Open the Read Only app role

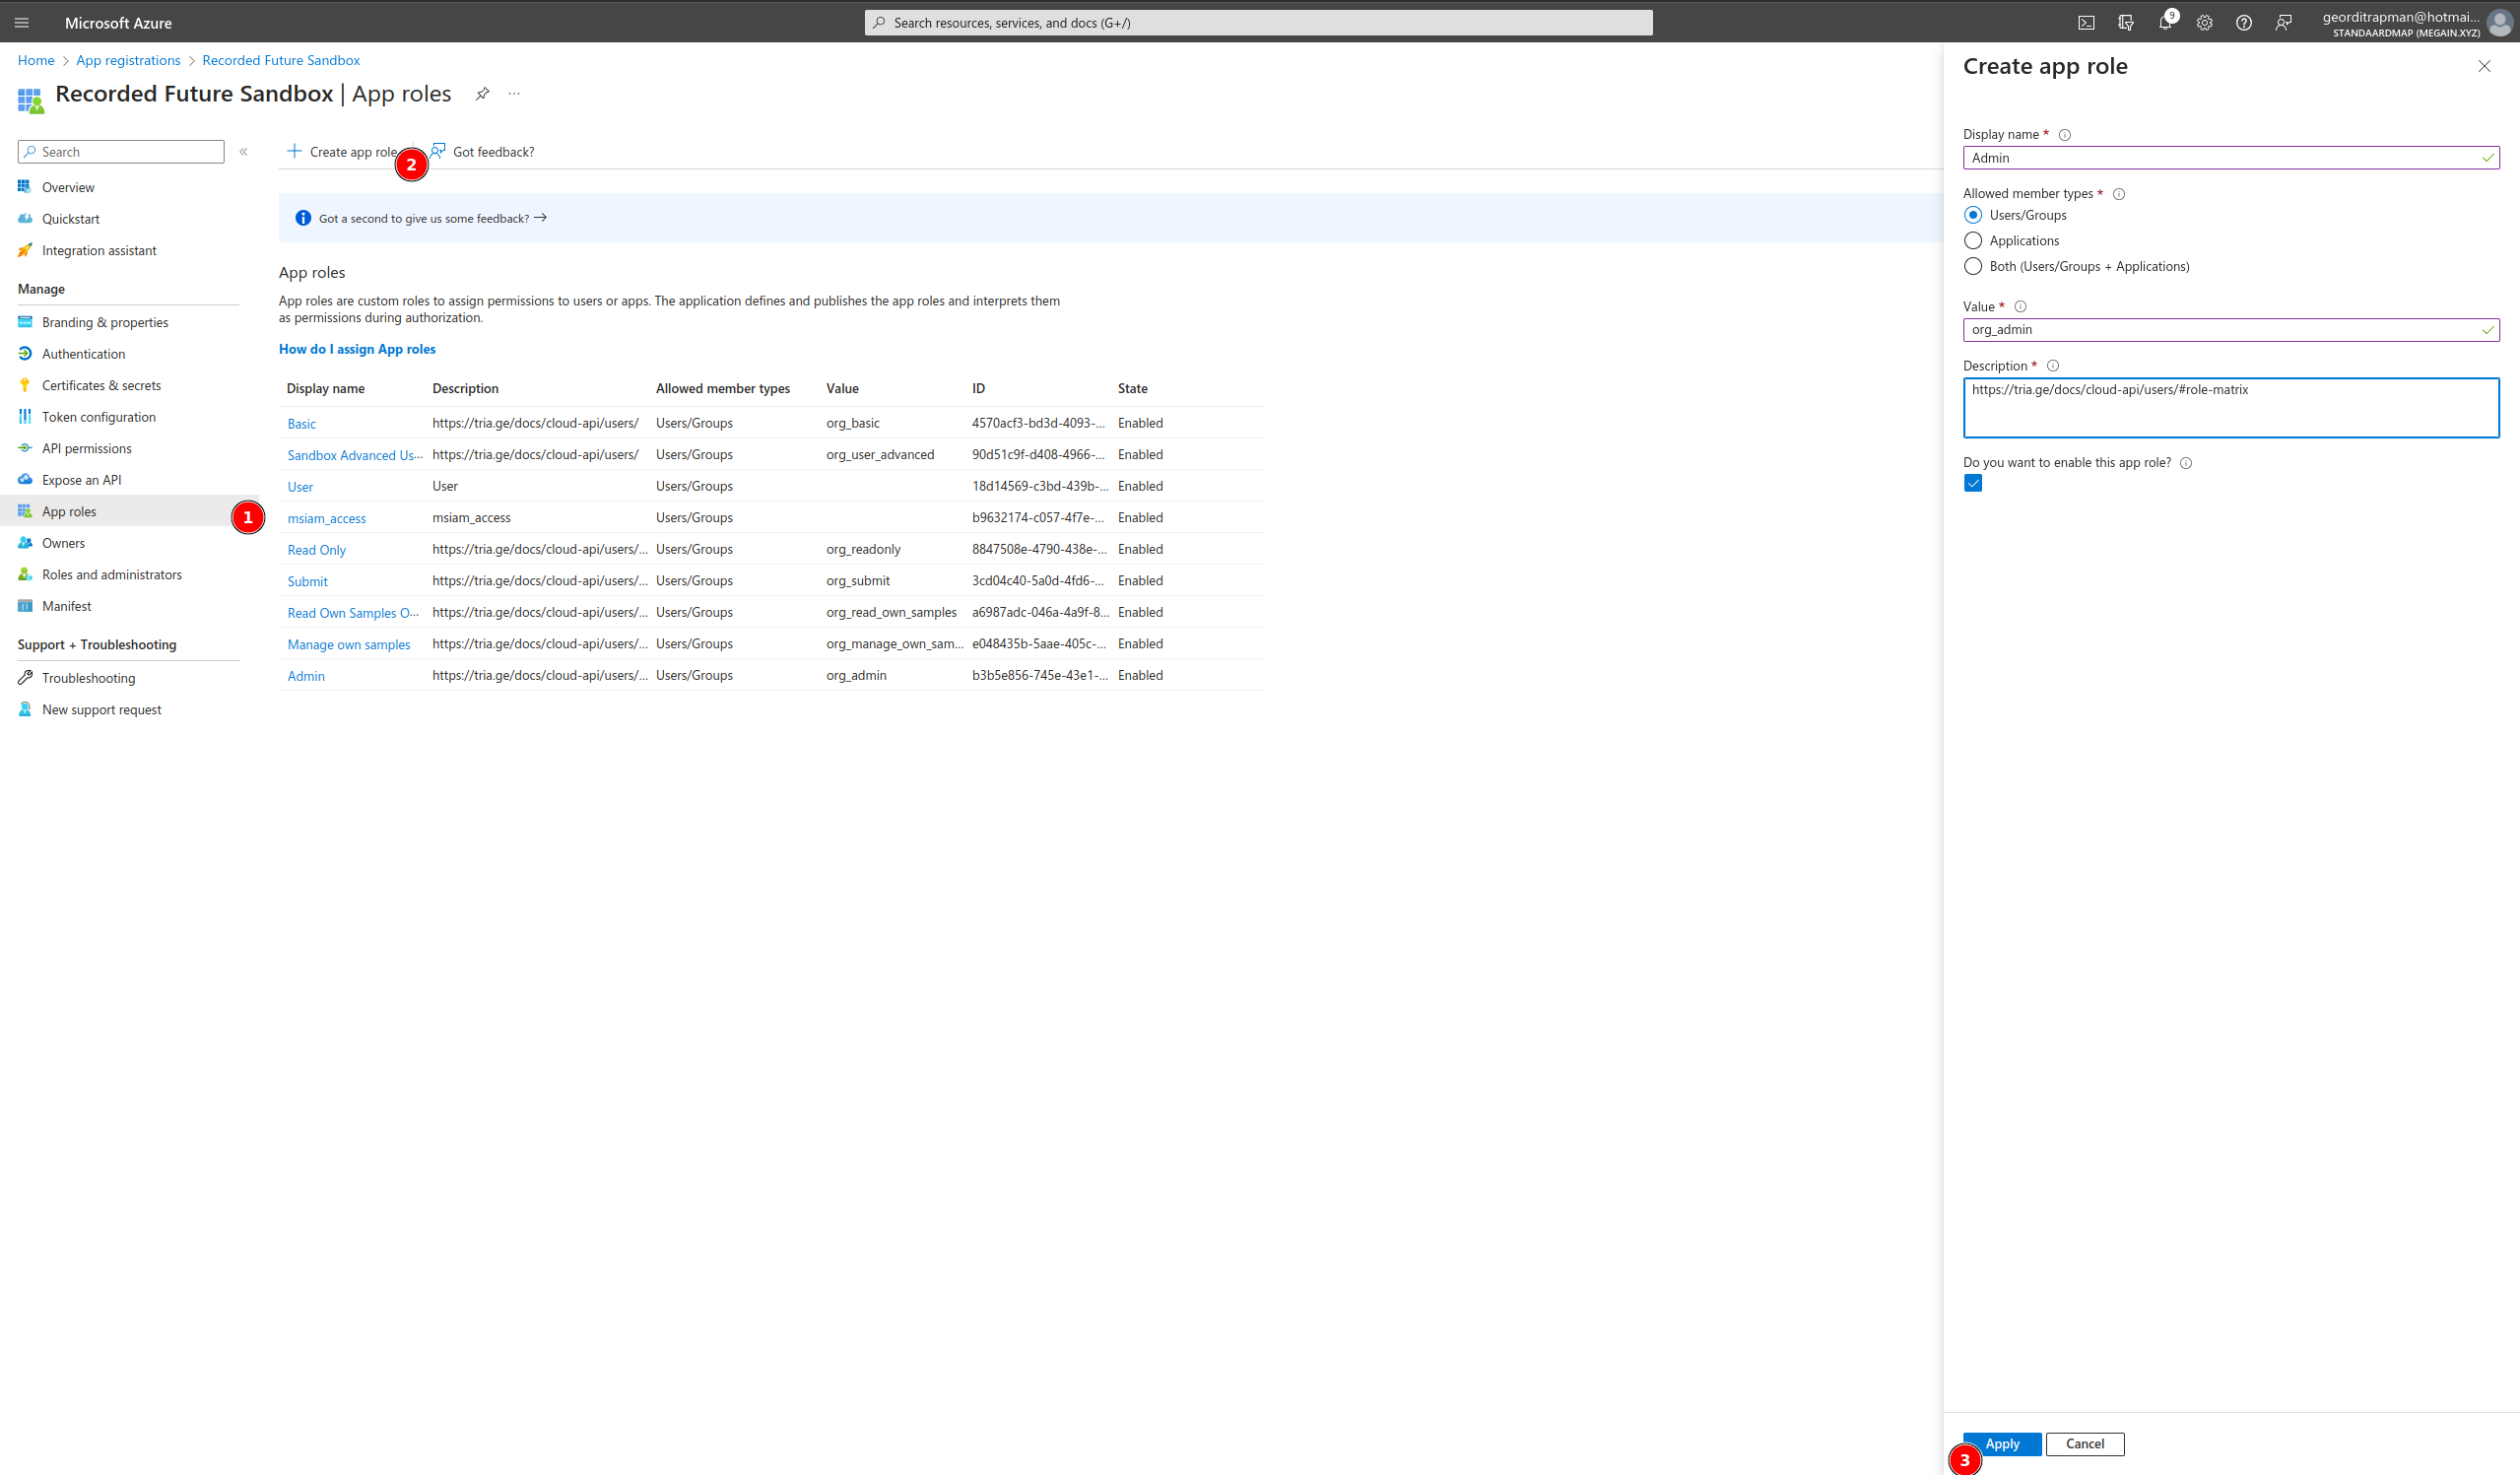pyautogui.click(x=316, y=550)
